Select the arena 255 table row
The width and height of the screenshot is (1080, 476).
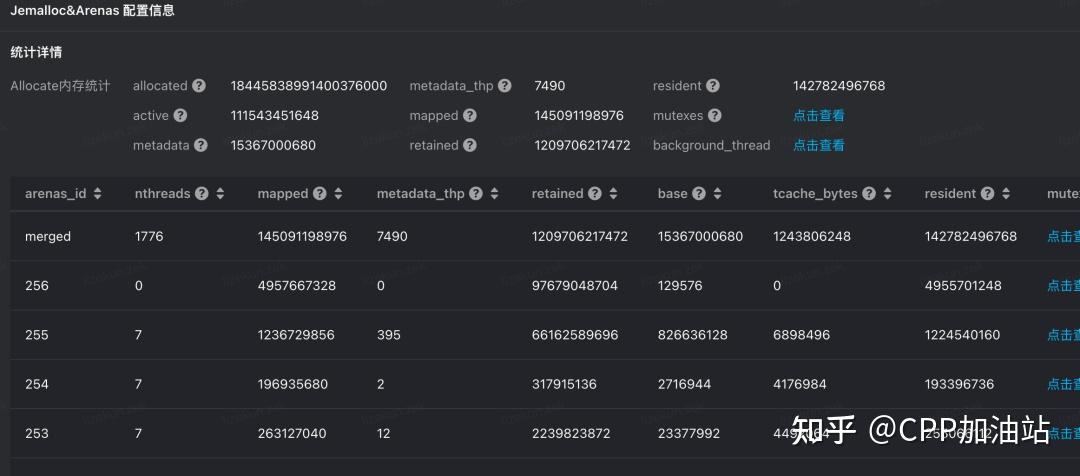(x=500, y=335)
